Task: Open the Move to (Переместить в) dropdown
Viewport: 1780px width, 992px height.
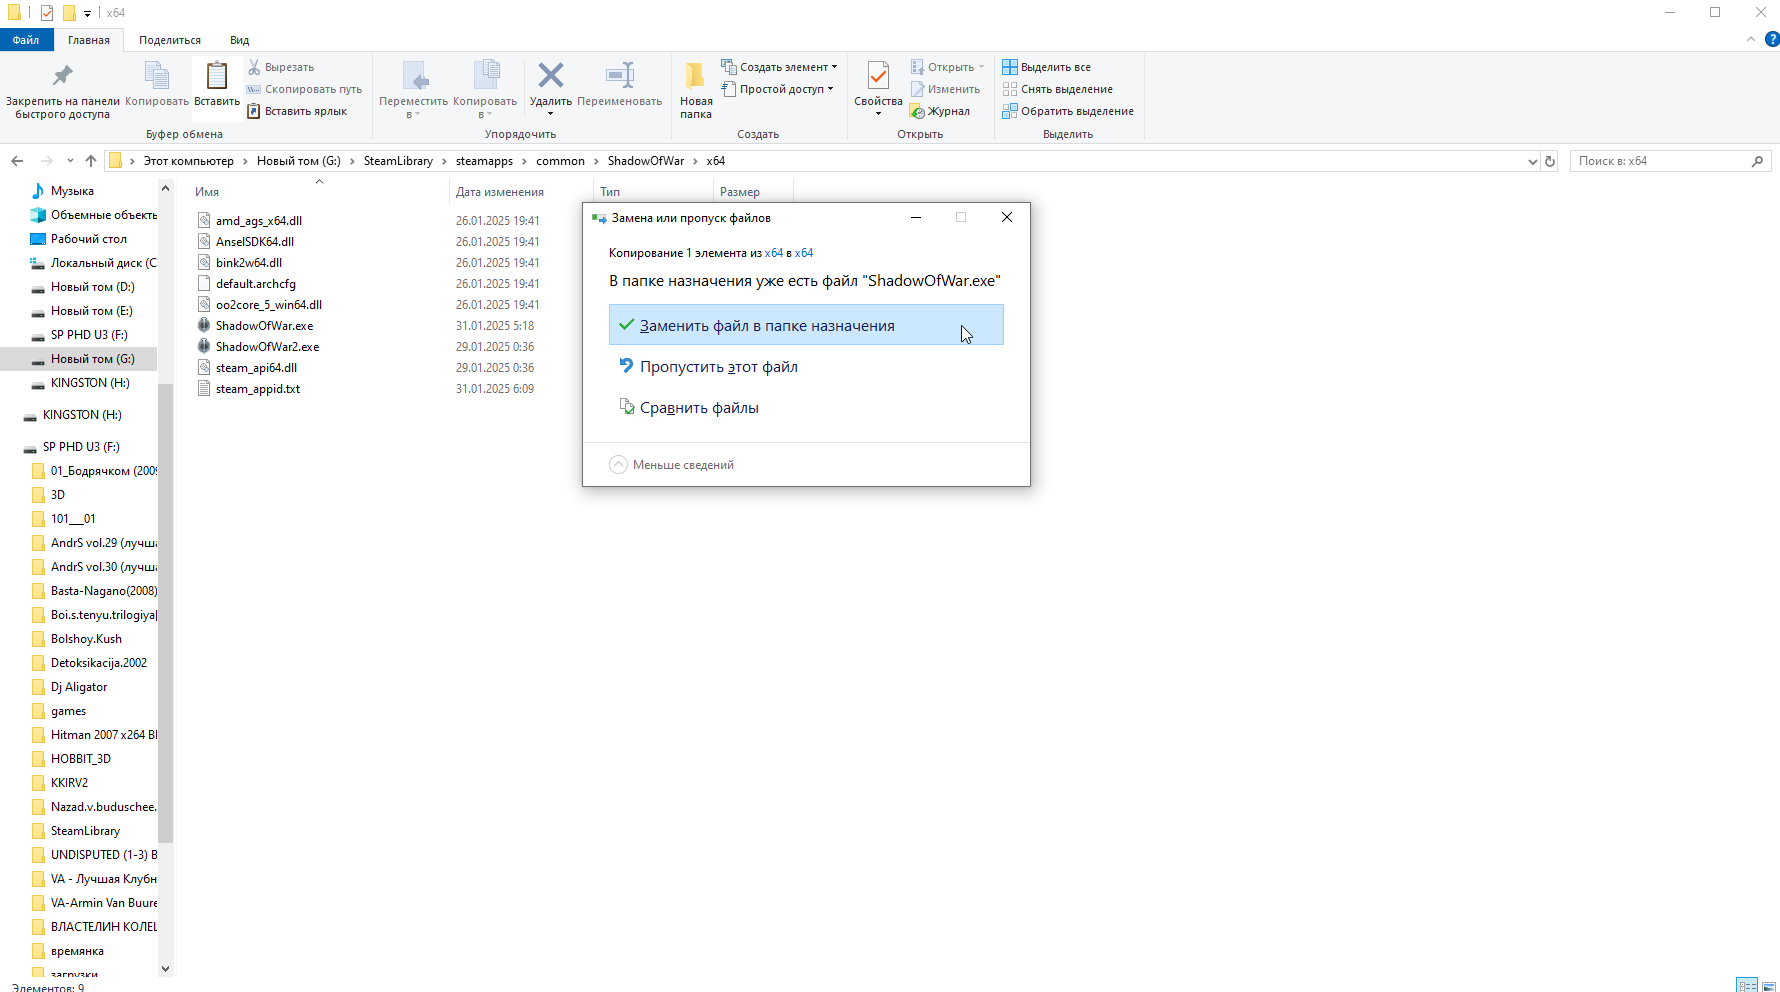Action: tap(414, 90)
